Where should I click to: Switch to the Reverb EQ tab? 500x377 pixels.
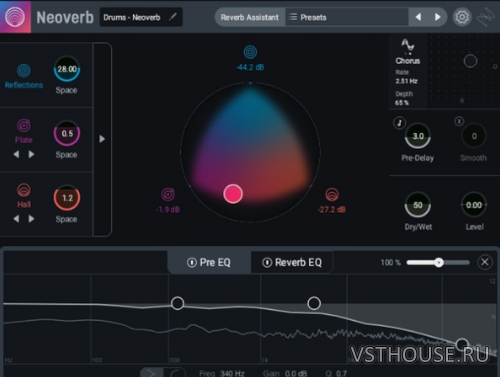tap(292, 262)
